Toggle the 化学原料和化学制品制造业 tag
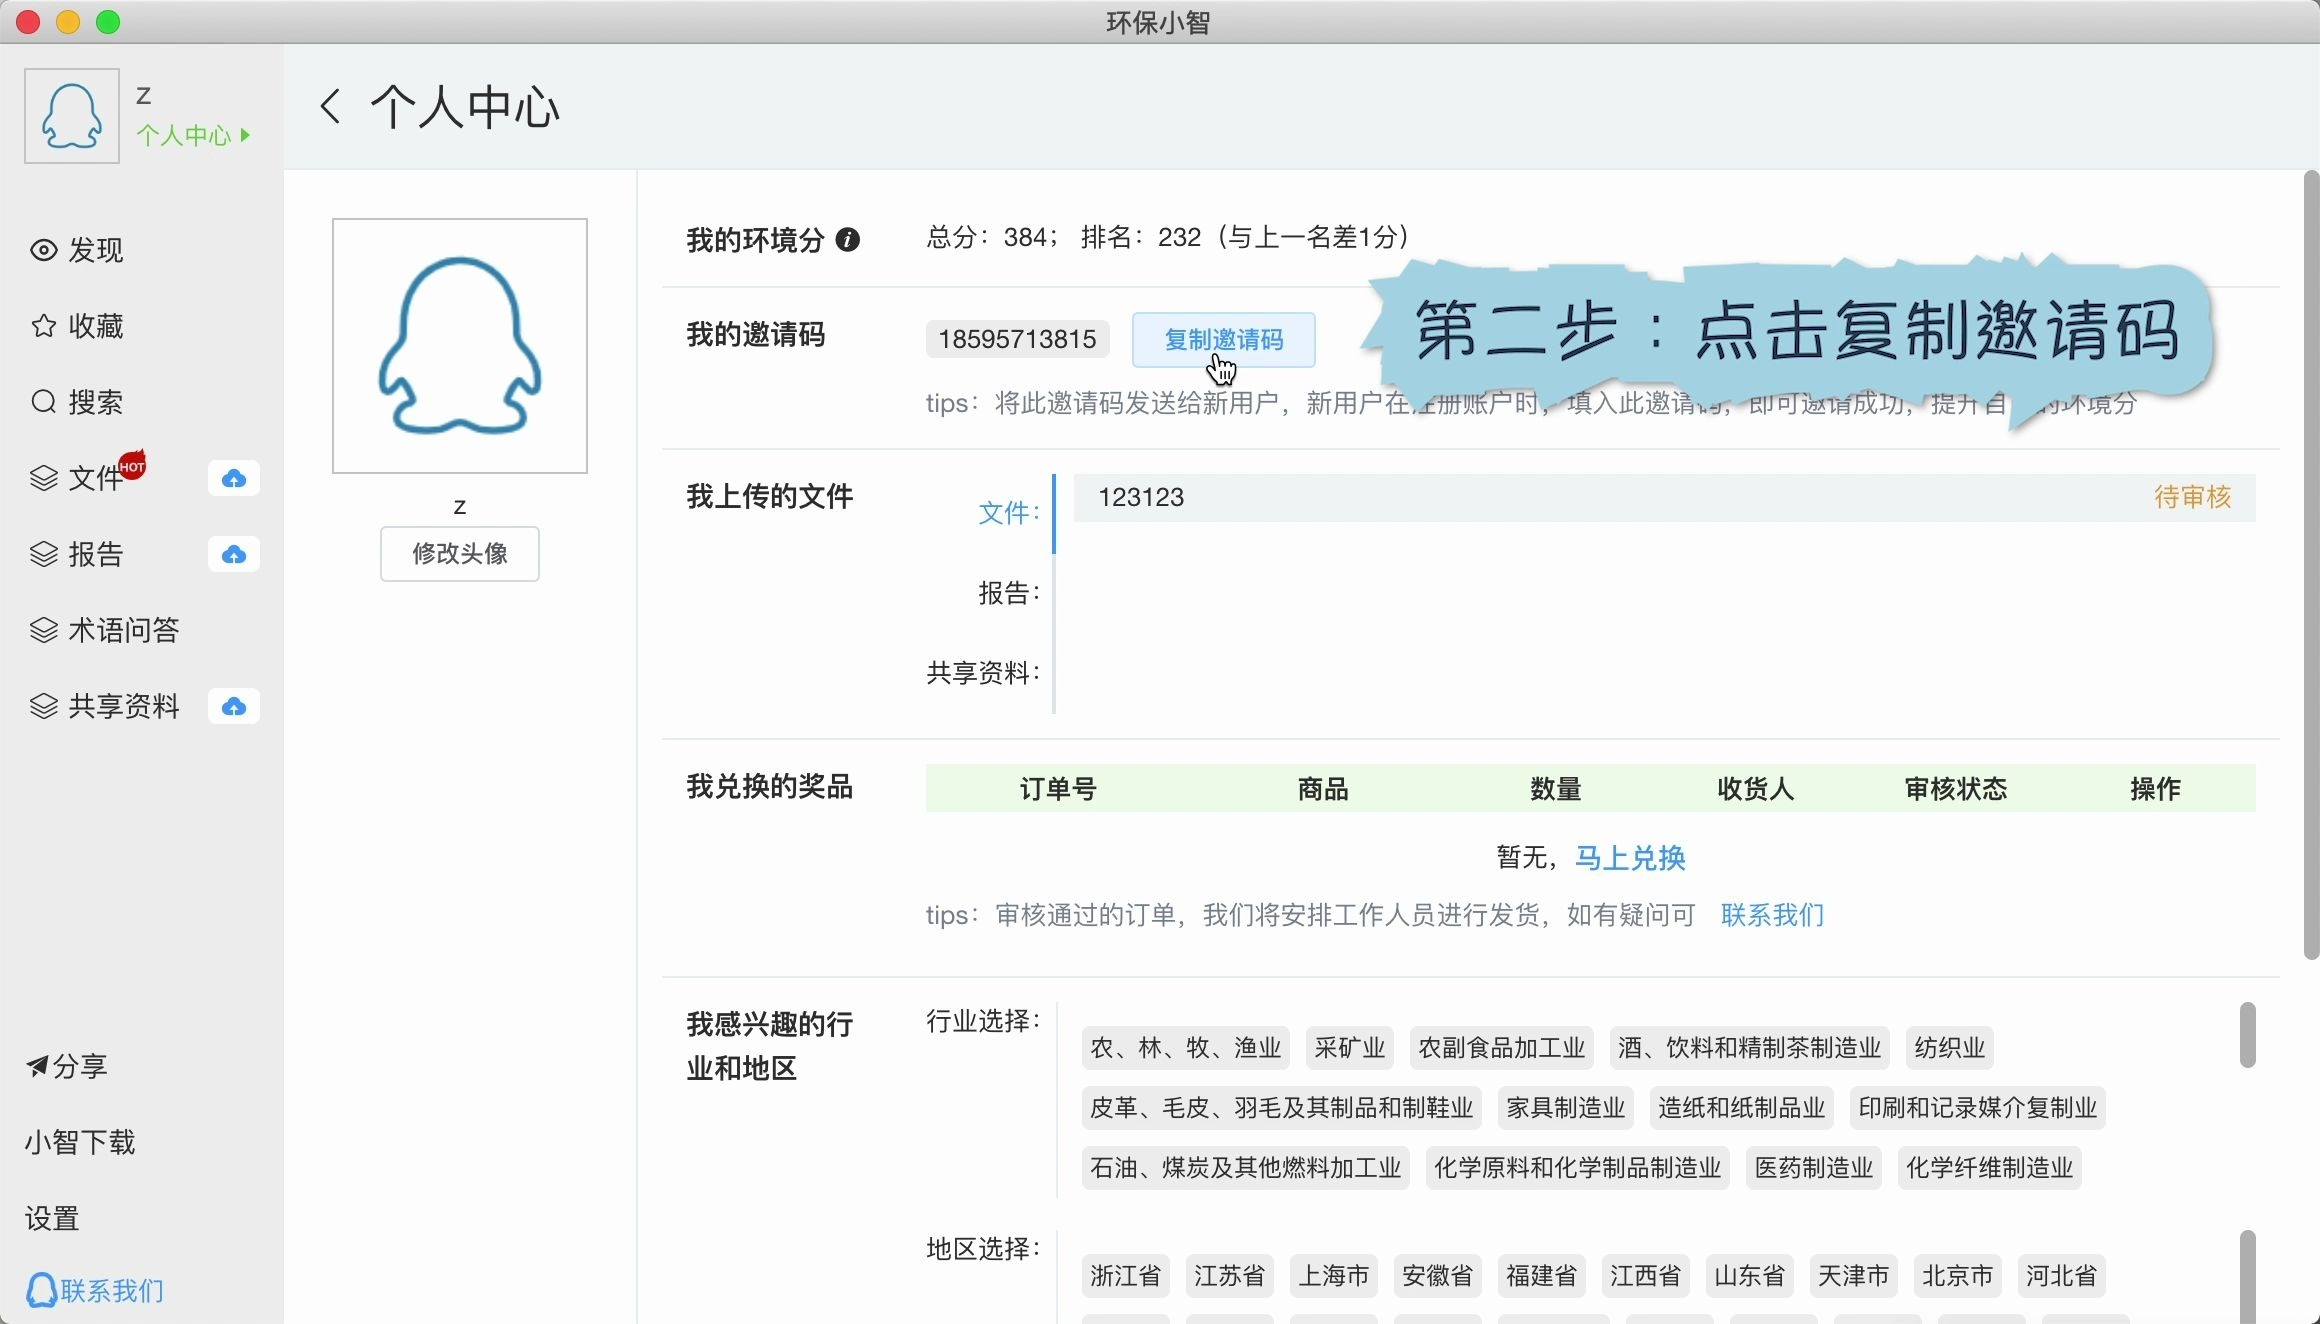This screenshot has height=1324, width=2320. tap(1578, 1168)
